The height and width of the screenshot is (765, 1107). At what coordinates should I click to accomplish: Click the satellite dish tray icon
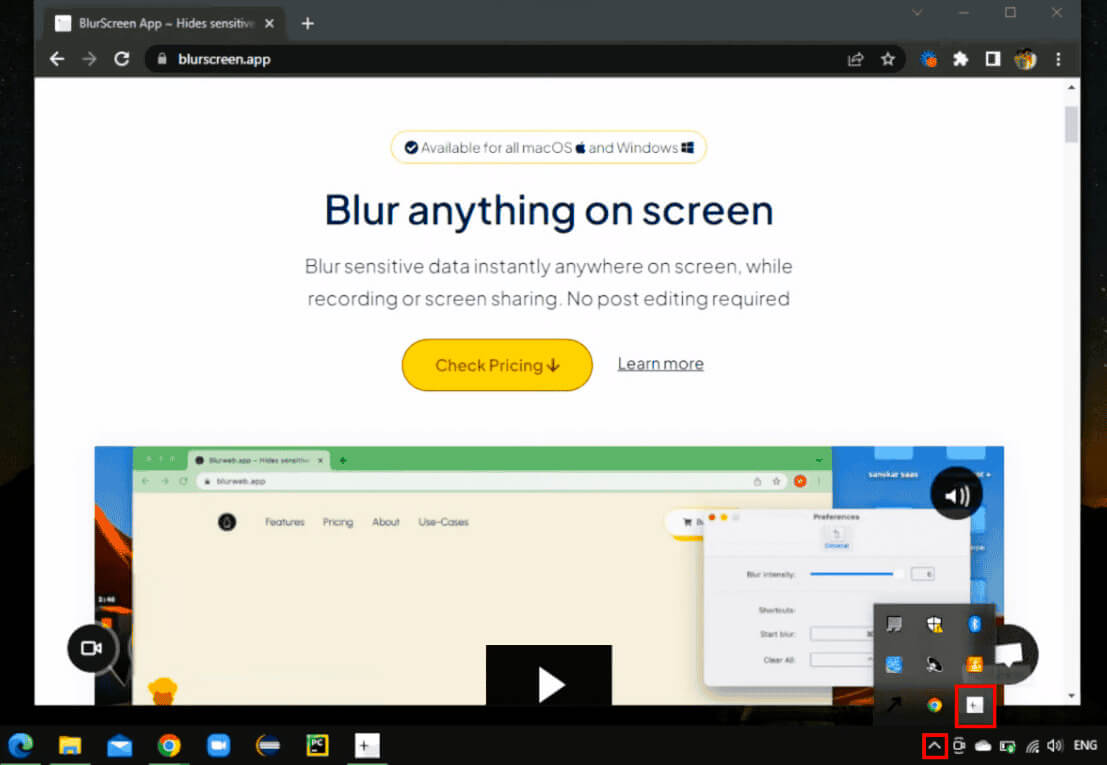tap(934, 665)
